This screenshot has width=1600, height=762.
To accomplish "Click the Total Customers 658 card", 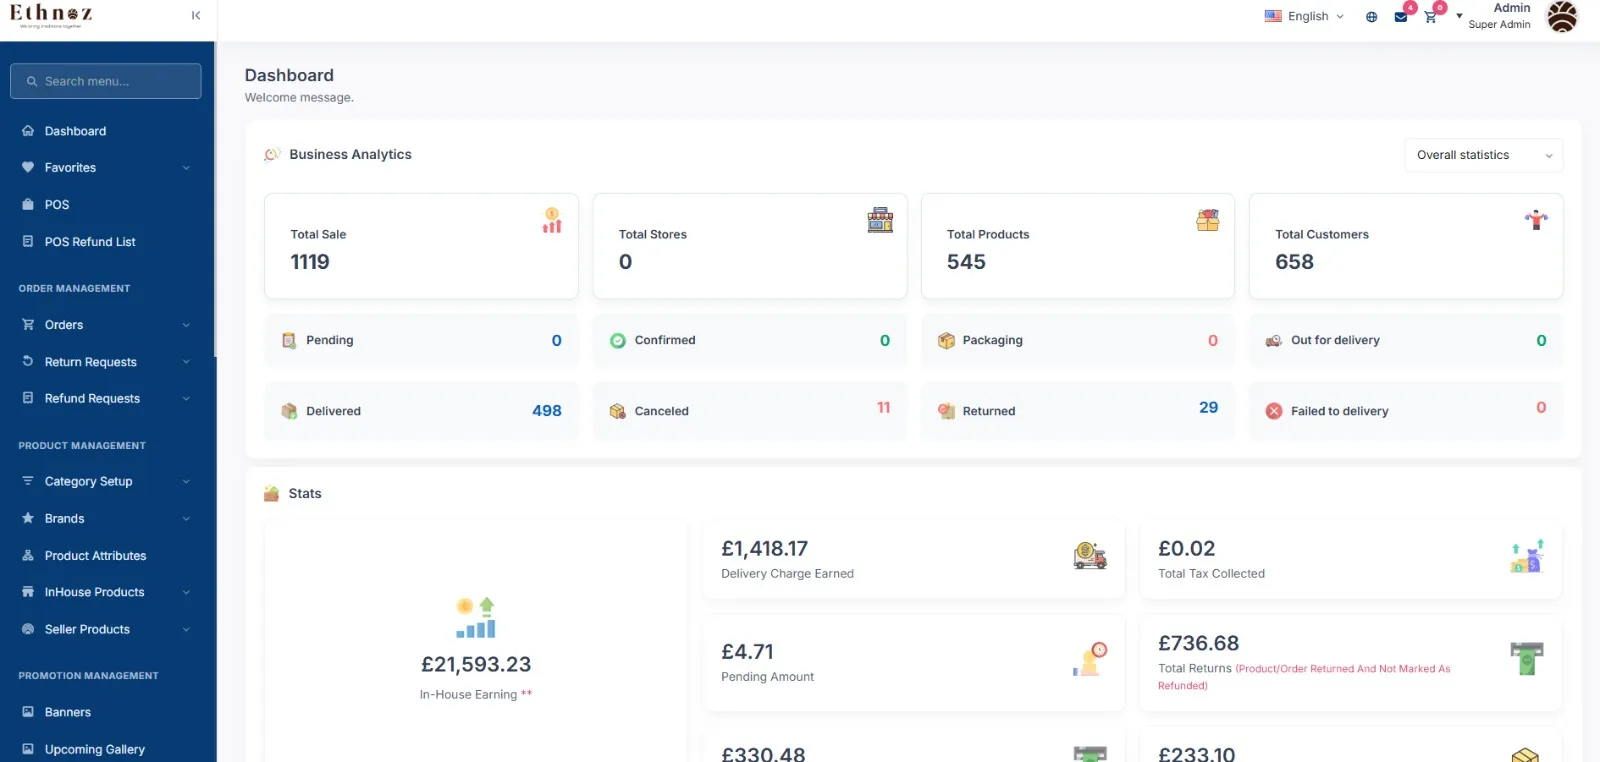I will (x=1405, y=246).
